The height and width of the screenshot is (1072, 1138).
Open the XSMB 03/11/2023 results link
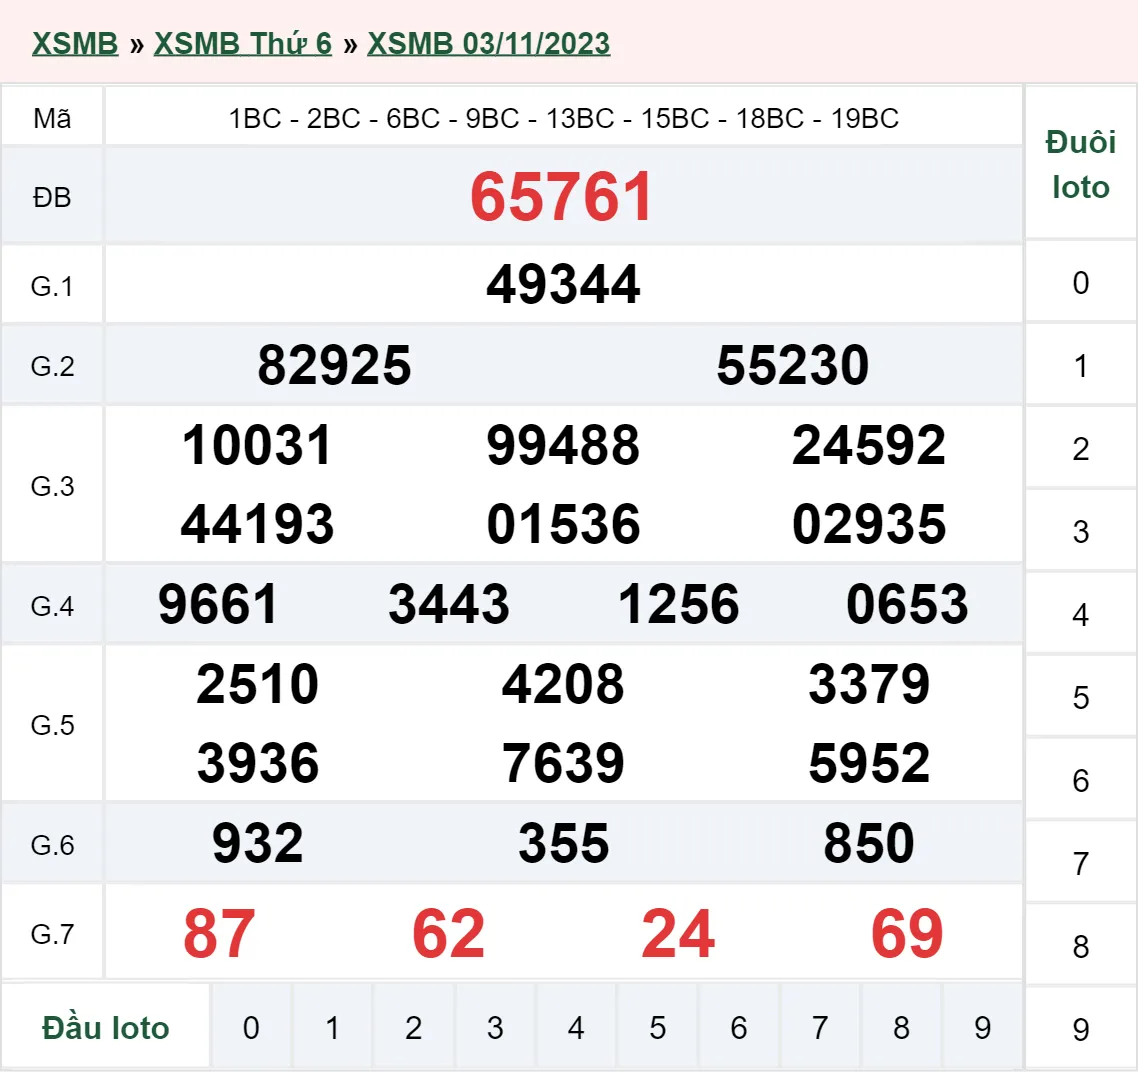pos(488,43)
